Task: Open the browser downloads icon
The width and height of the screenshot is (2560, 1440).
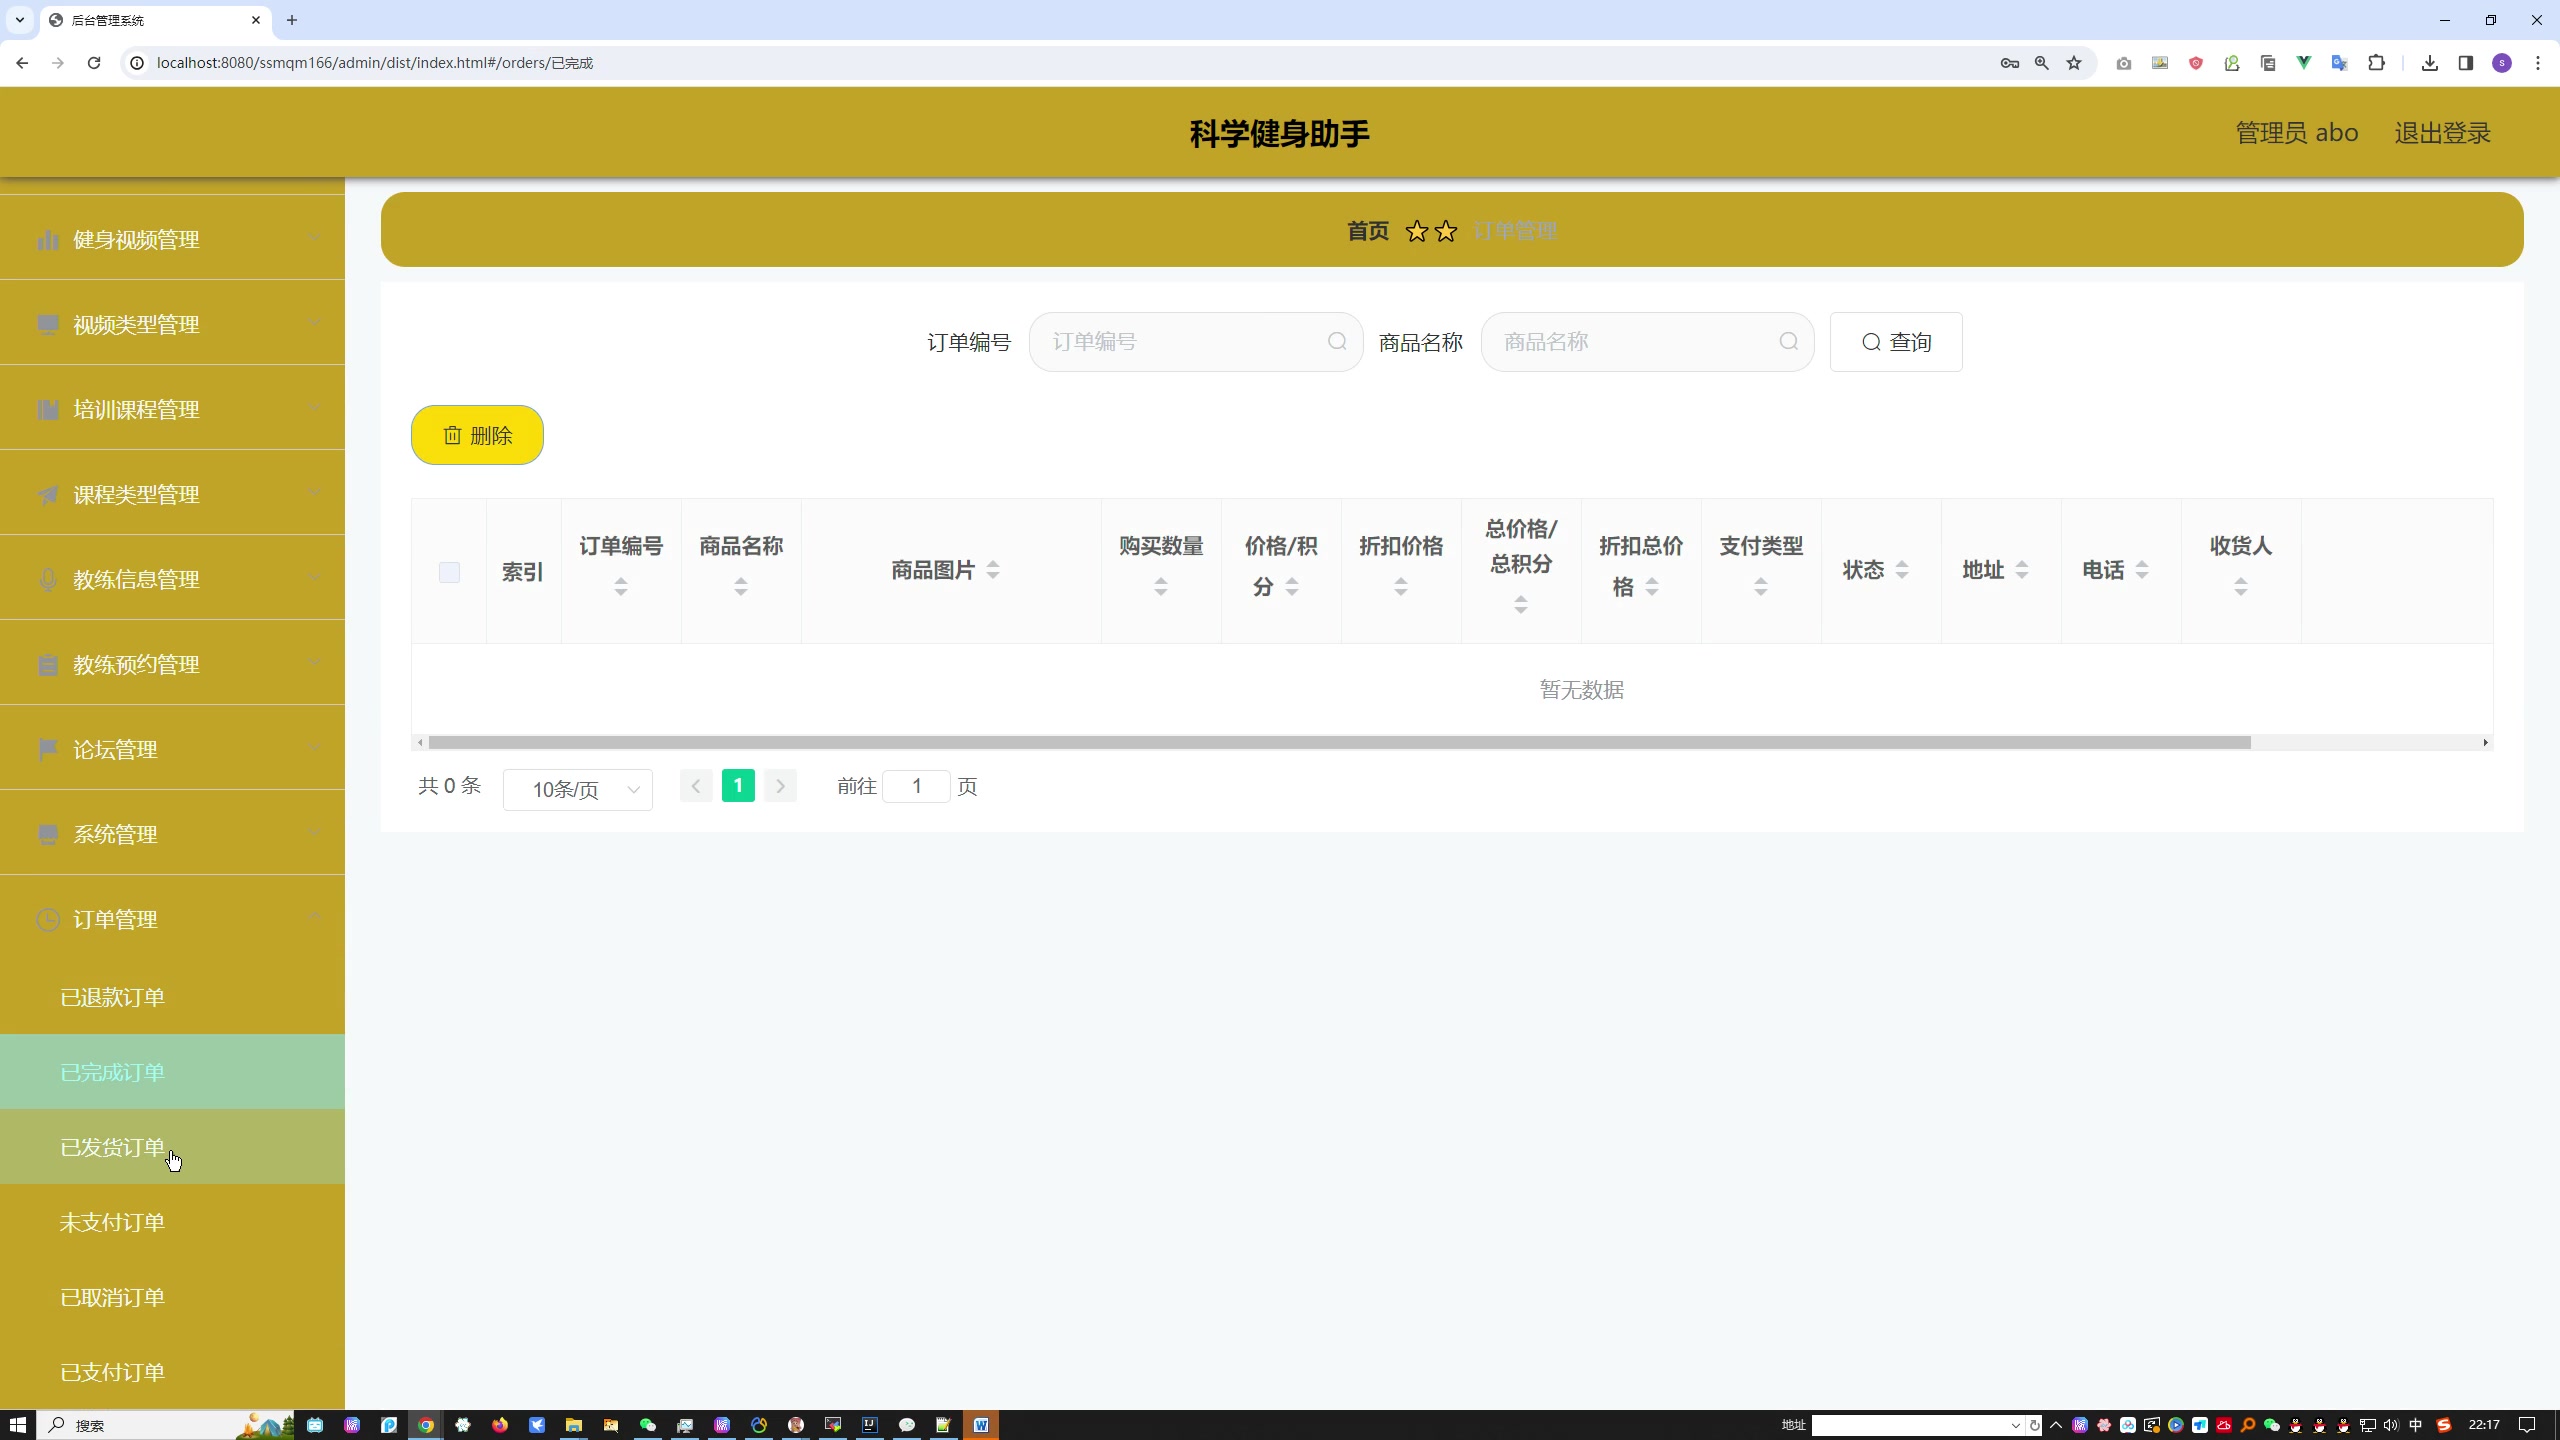Action: point(2430,63)
